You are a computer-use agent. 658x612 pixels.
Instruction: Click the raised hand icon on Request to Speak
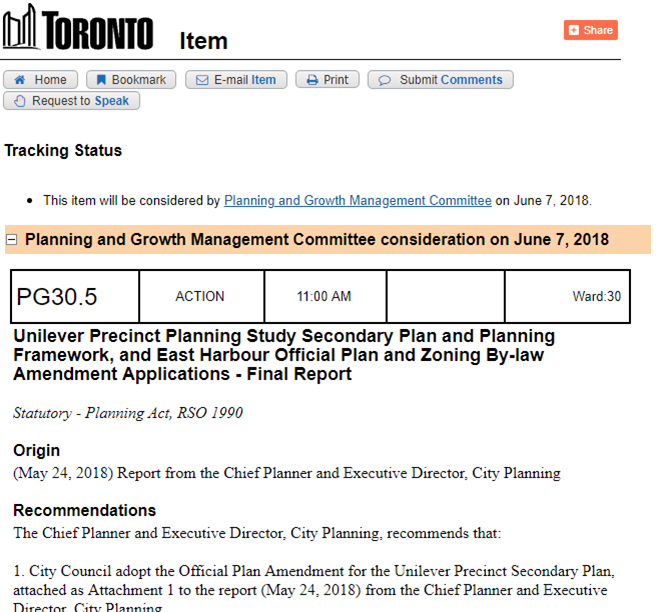[x=20, y=101]
